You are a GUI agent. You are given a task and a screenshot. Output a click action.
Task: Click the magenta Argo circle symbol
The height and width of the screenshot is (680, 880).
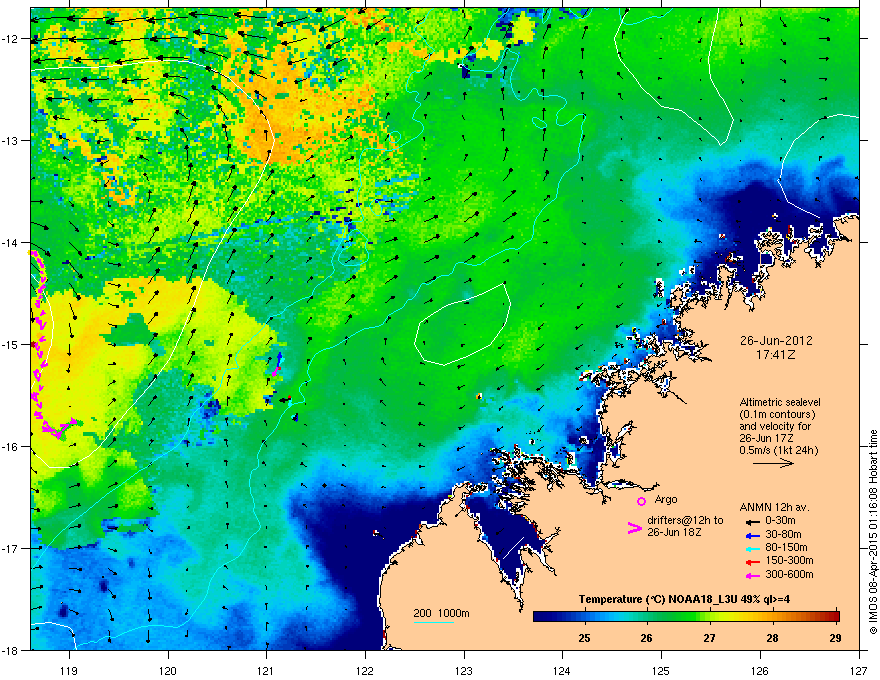[x=641, y=501]
